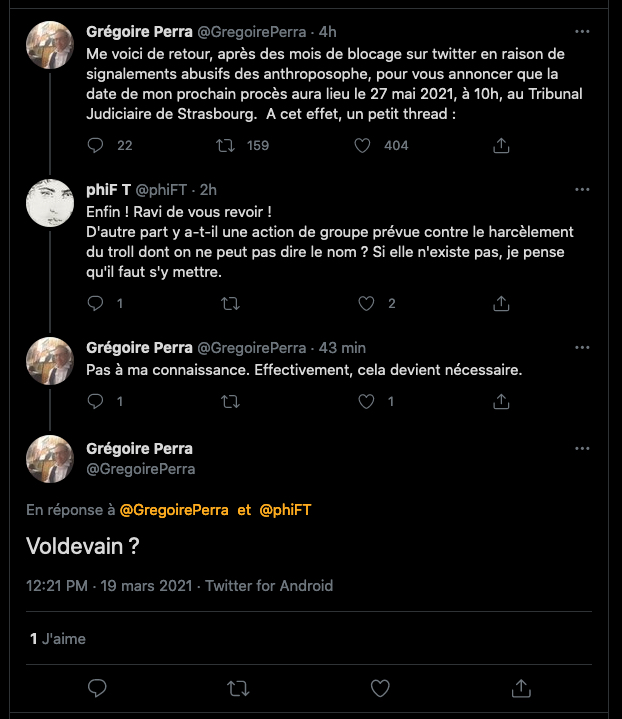Share phiF T's tweet
Image resolution: width=622 pixels, height=719 pixels.
click(501, 303)
